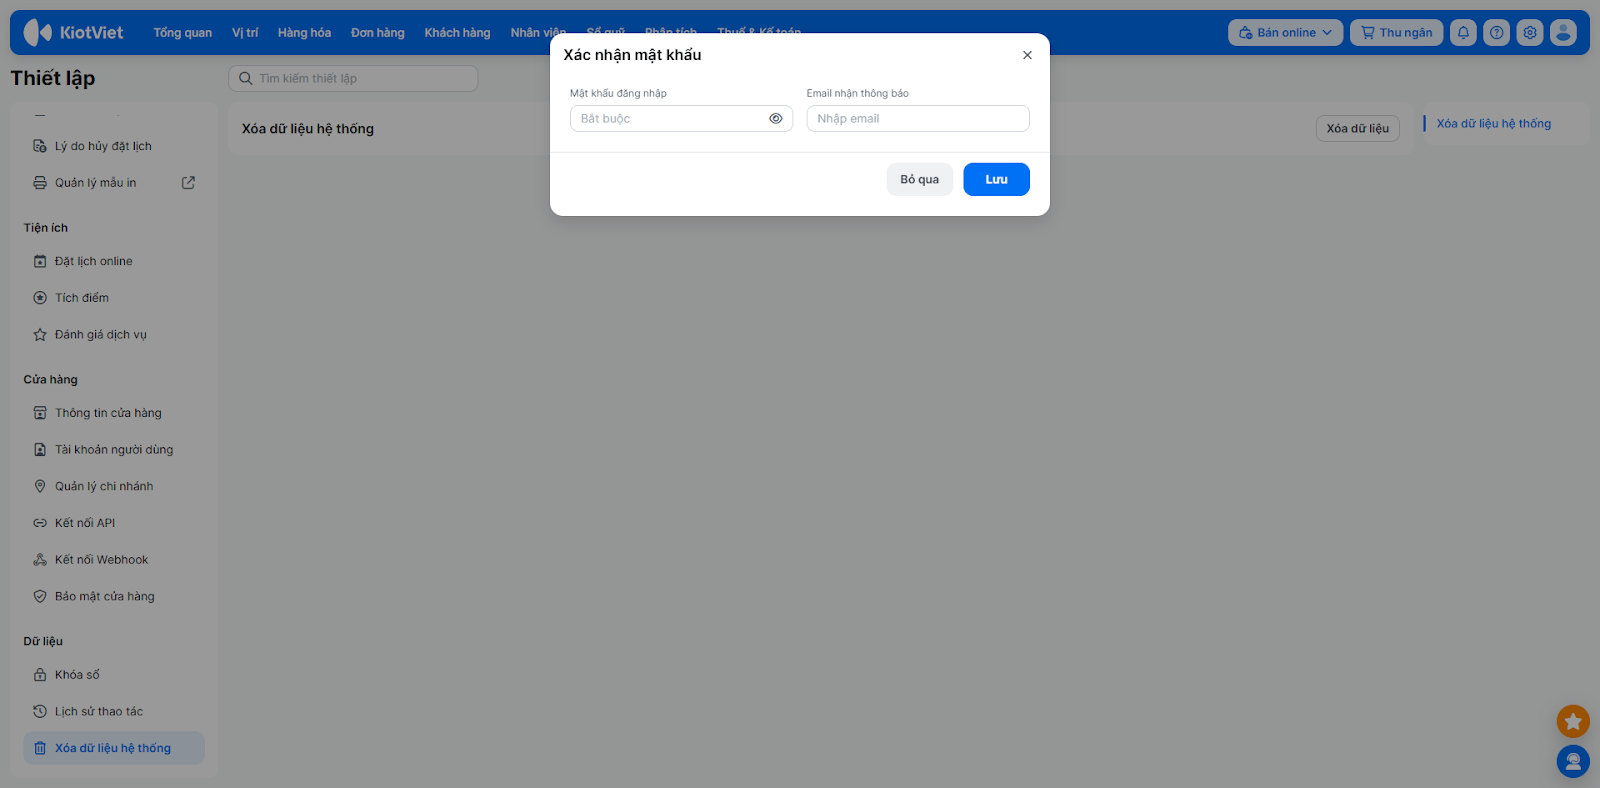Click the Email nhận thông báo field
The image size is (1600, 788).
(x=918, y=118)
